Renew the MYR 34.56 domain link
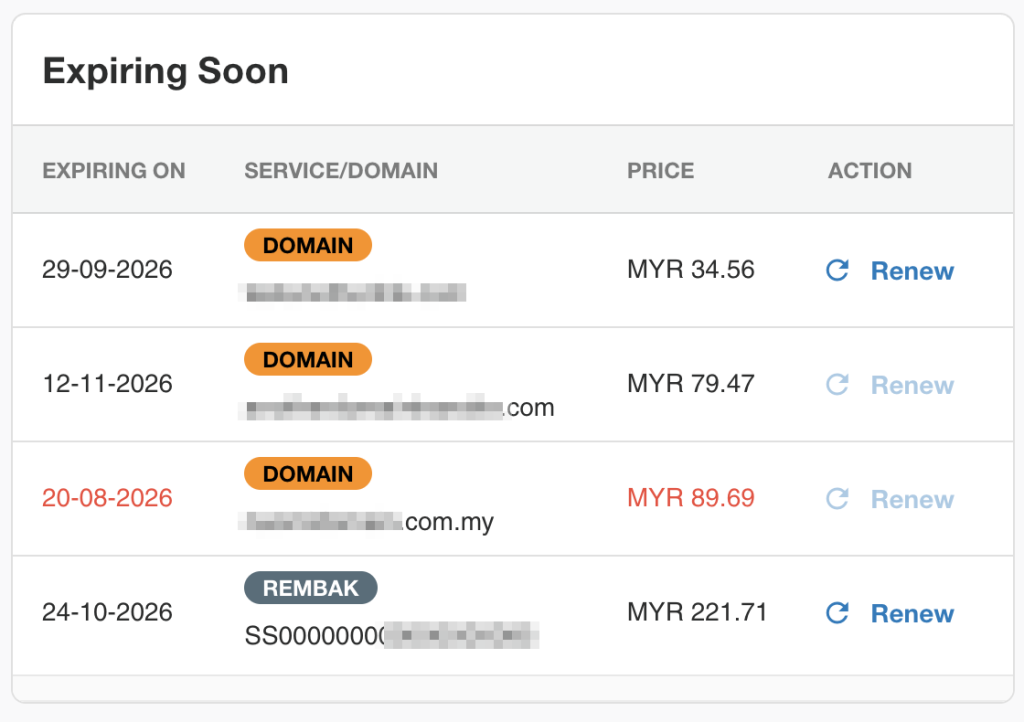Image resolution: width=1024 pixels, height=722 pixels. tap(912, 271)
